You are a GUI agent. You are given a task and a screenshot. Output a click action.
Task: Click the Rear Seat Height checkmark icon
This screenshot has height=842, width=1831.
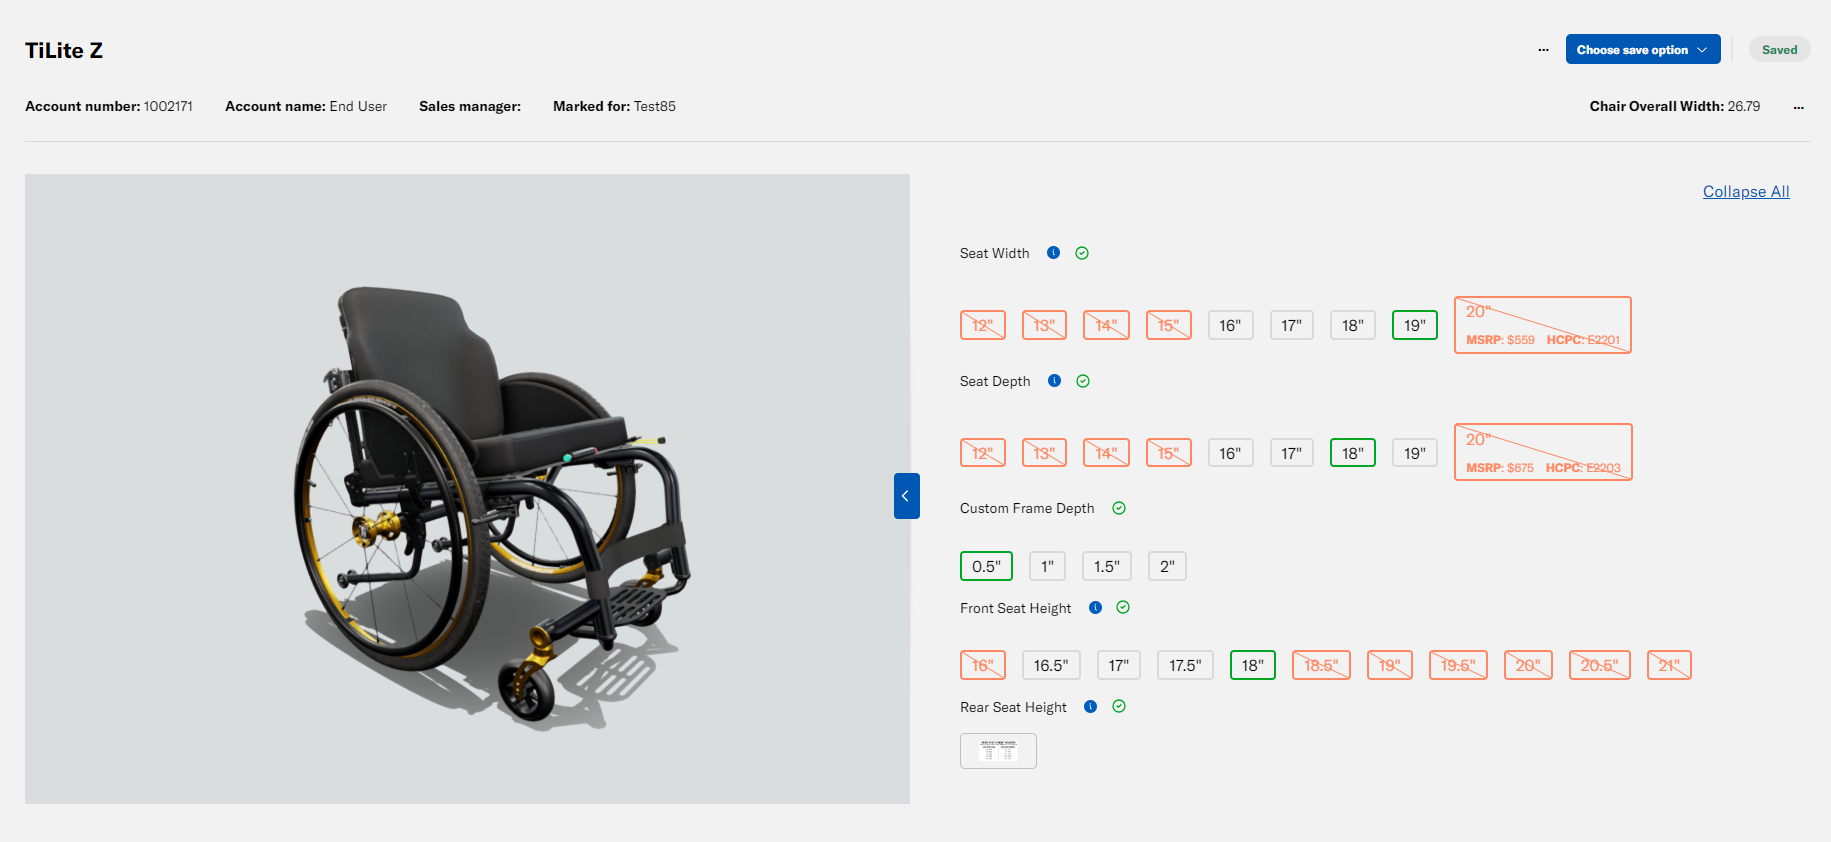[x=1119, y=706]
